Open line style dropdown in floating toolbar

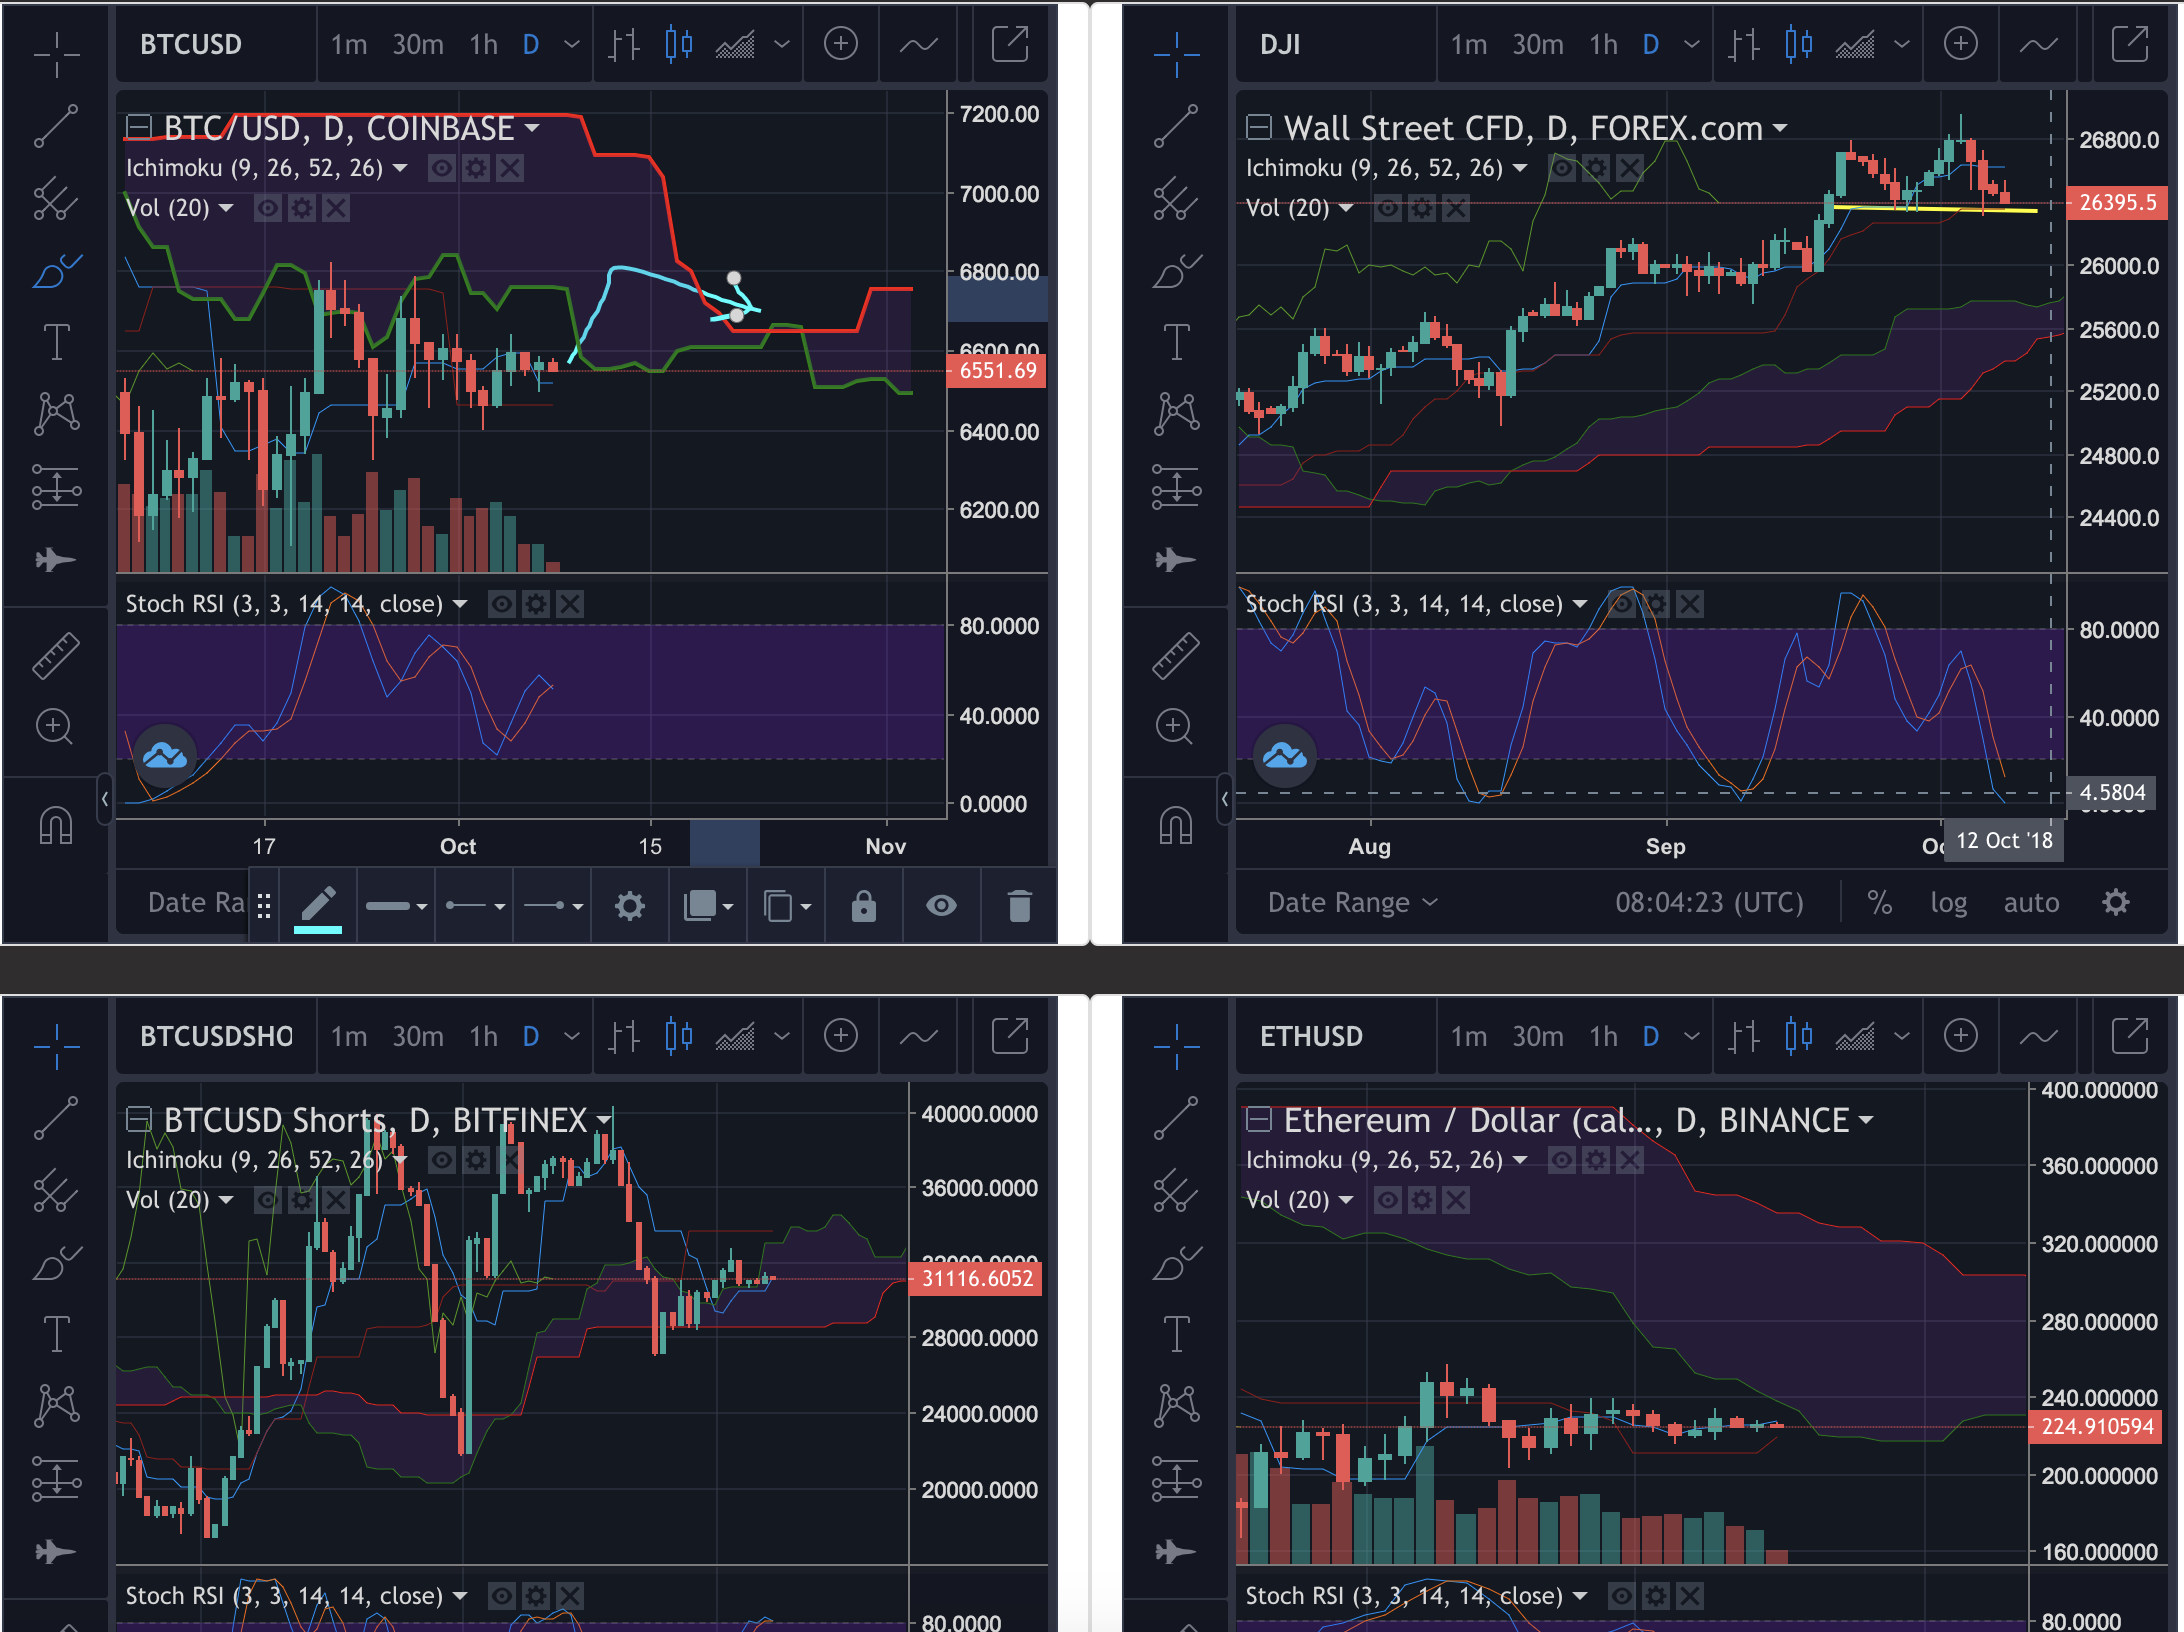pyautogui.click(x=397, y=906)
